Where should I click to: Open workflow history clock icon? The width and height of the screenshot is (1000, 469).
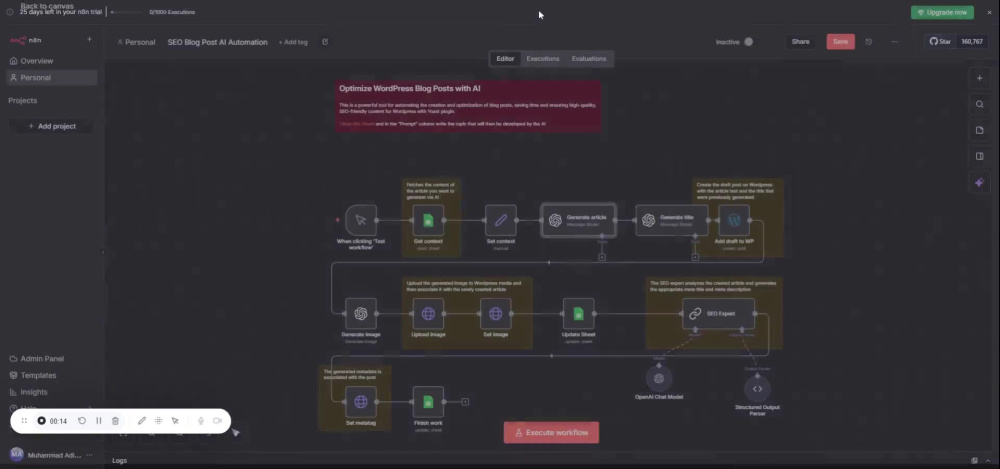click(x=869, y=41)
